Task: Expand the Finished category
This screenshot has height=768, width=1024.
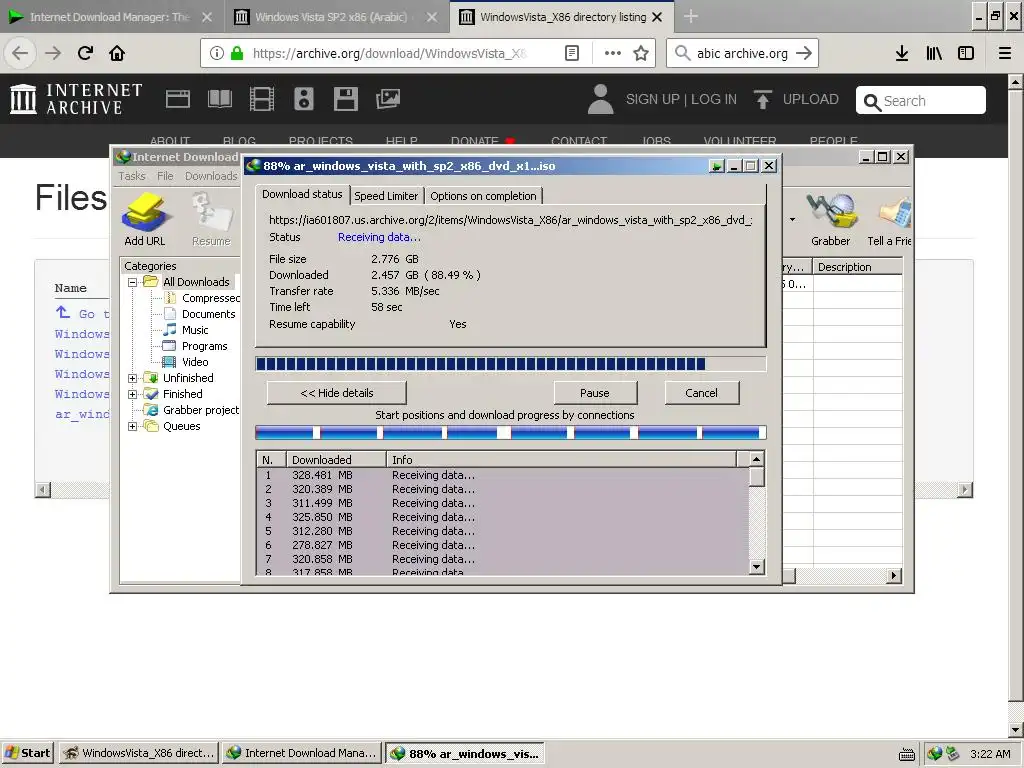Action: [x=132, y=394]
